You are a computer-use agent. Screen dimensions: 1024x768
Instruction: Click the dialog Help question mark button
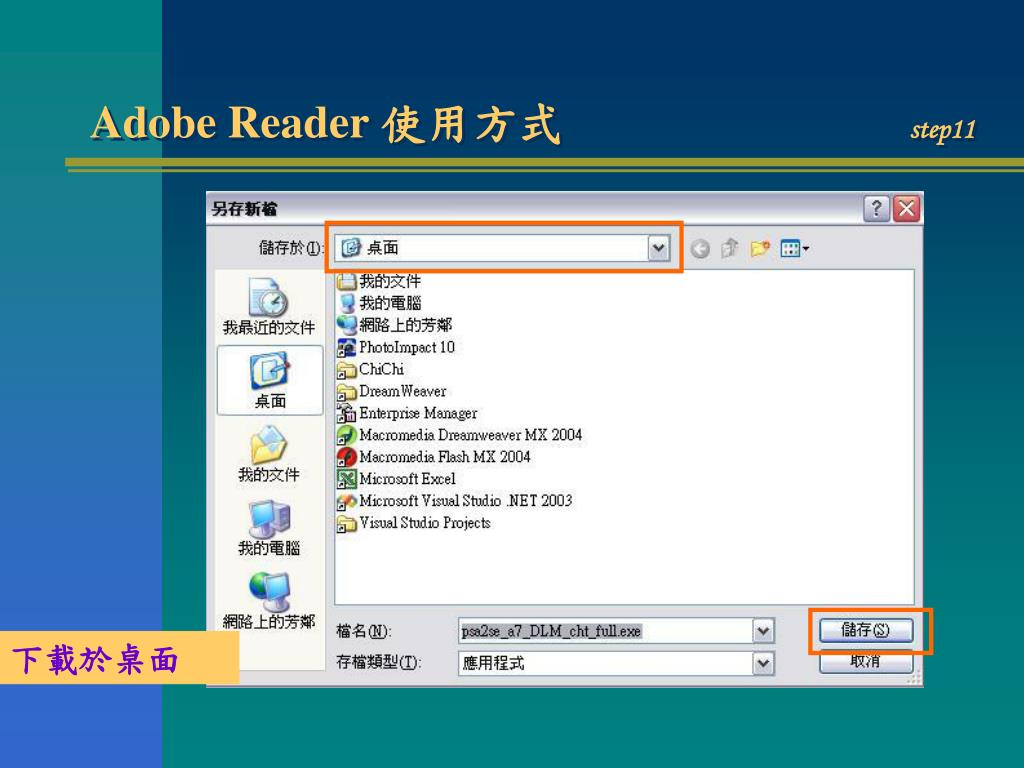pyautogui.click(x=876, y=209)
